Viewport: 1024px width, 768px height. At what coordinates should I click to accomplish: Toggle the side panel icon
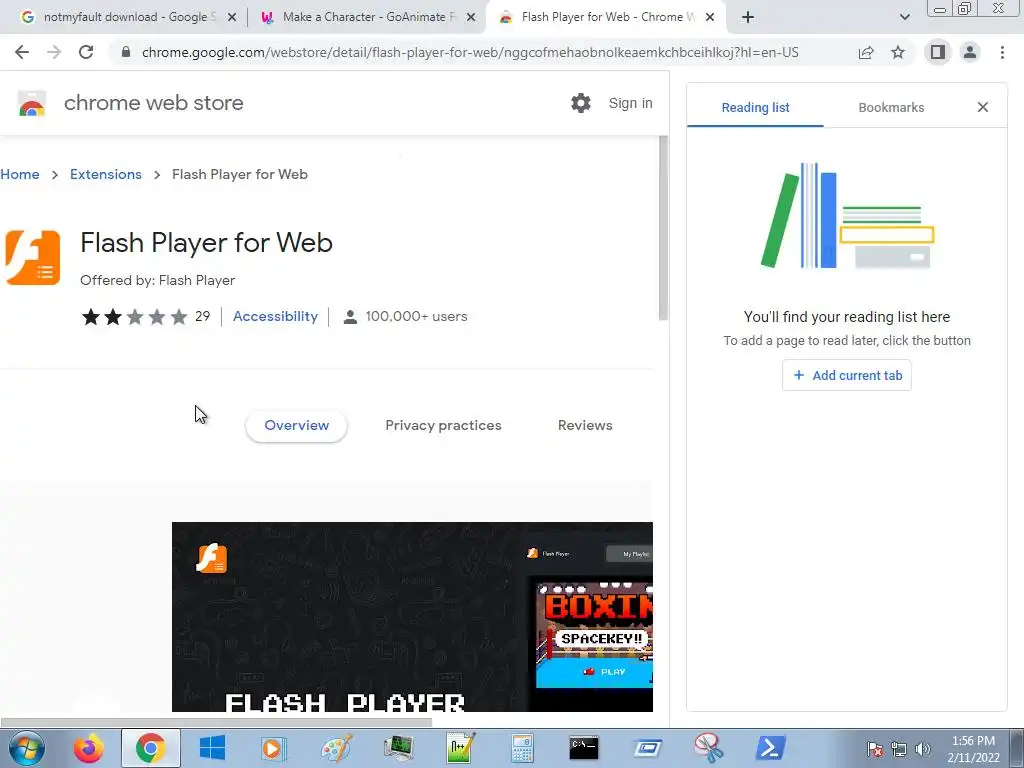click(x=938, y=52)
